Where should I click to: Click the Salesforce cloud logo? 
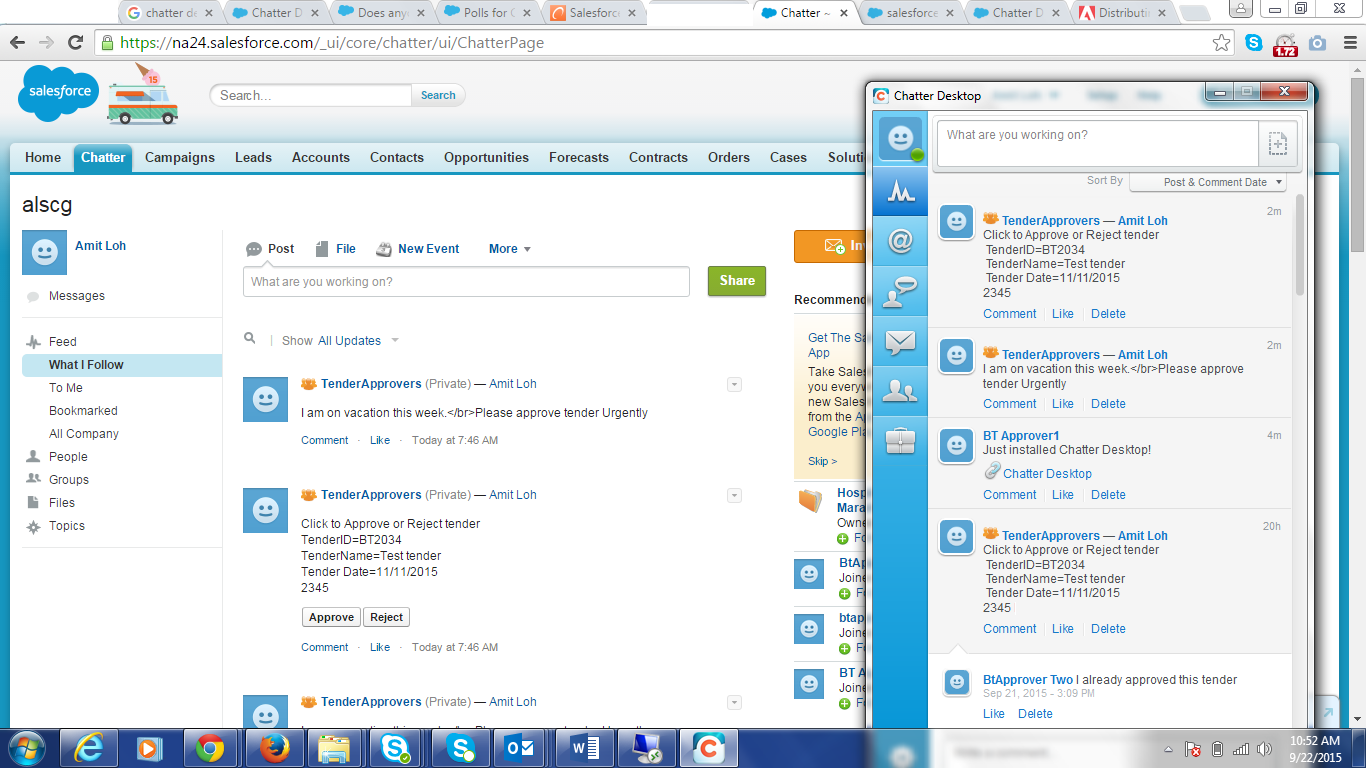[x=59, y=92]
